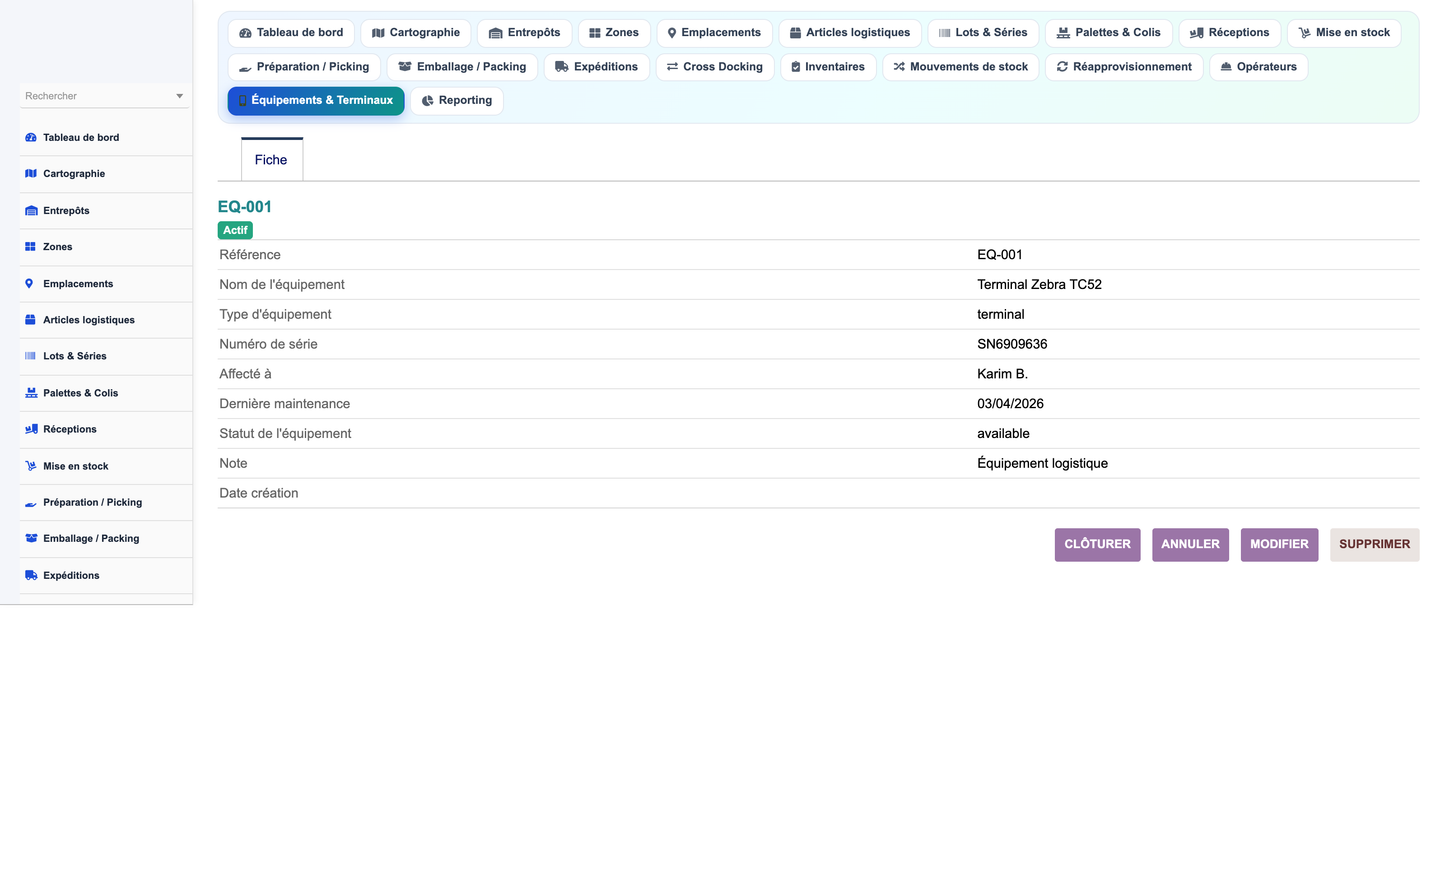This screenshot has width=1445, height=894.
Task: Click the Entrepôts warehouse icon in top navigation
Action: tap(495, 33)
